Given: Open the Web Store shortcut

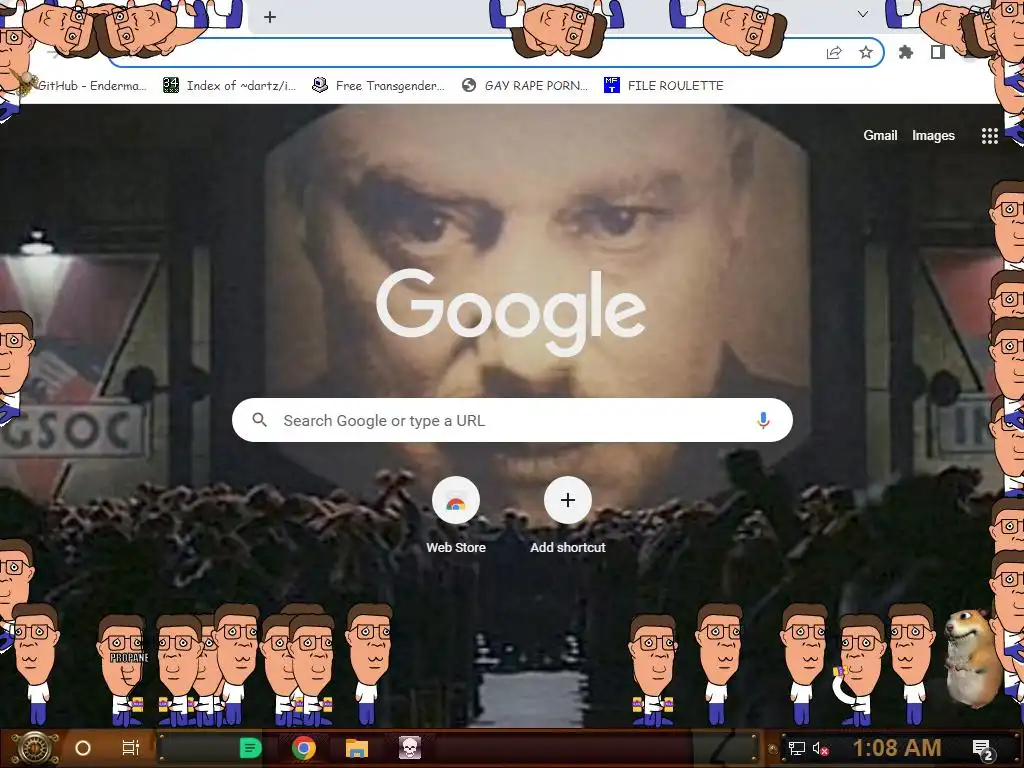Looking at the screenshot, I should [x=456, y=500].
